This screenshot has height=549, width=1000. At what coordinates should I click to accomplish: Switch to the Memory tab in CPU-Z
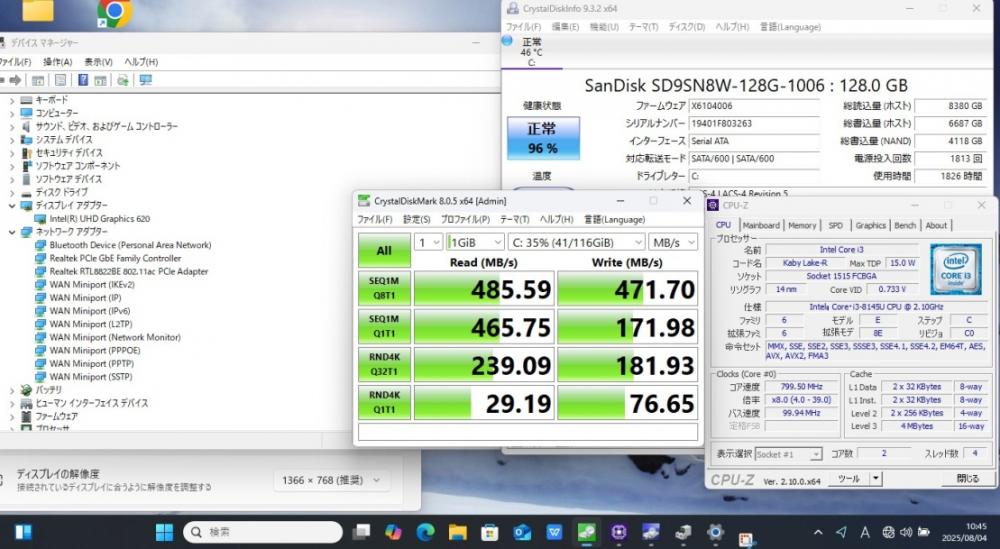point(802,225)
